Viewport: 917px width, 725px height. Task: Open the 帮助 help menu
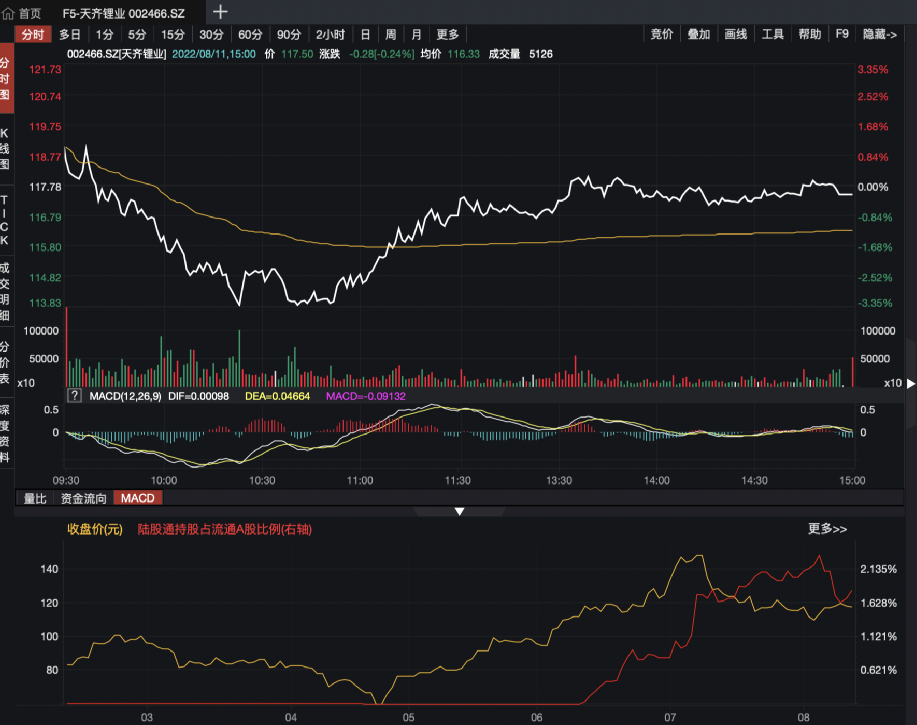pos(809,34)
